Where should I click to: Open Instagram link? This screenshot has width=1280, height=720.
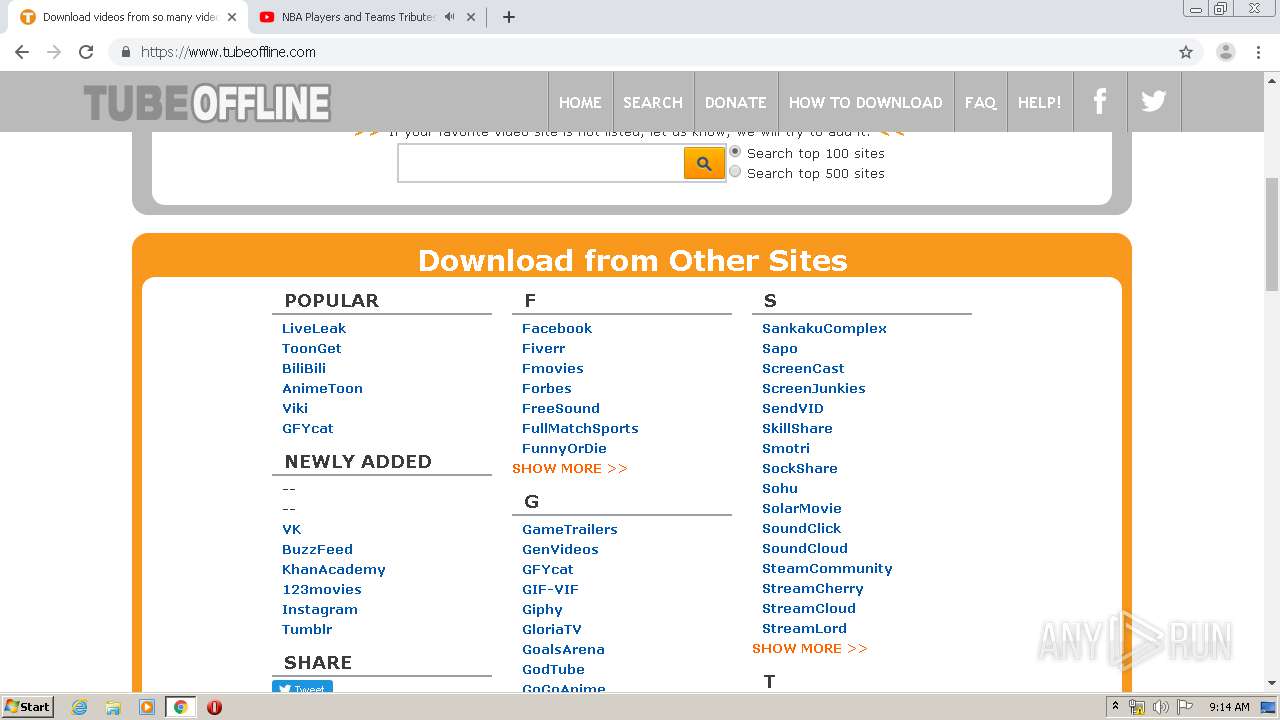coord(320,609)
